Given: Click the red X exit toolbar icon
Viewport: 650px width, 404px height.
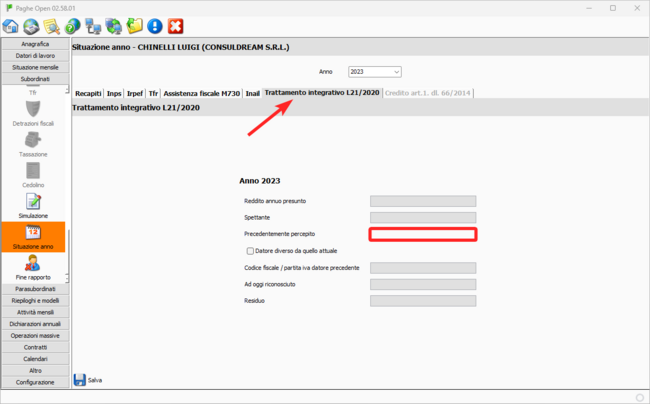Looking at the screenshot, I should pyautogui.click(x=176, y=26).
